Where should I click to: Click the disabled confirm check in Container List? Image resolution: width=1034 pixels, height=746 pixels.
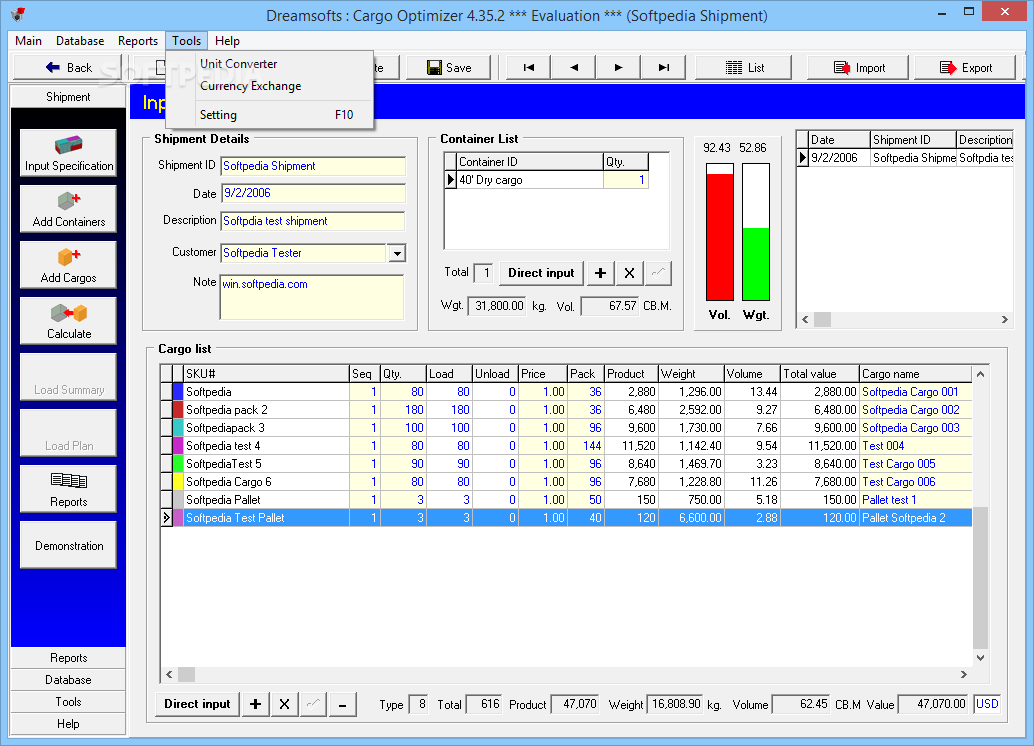tap(658, 273)
